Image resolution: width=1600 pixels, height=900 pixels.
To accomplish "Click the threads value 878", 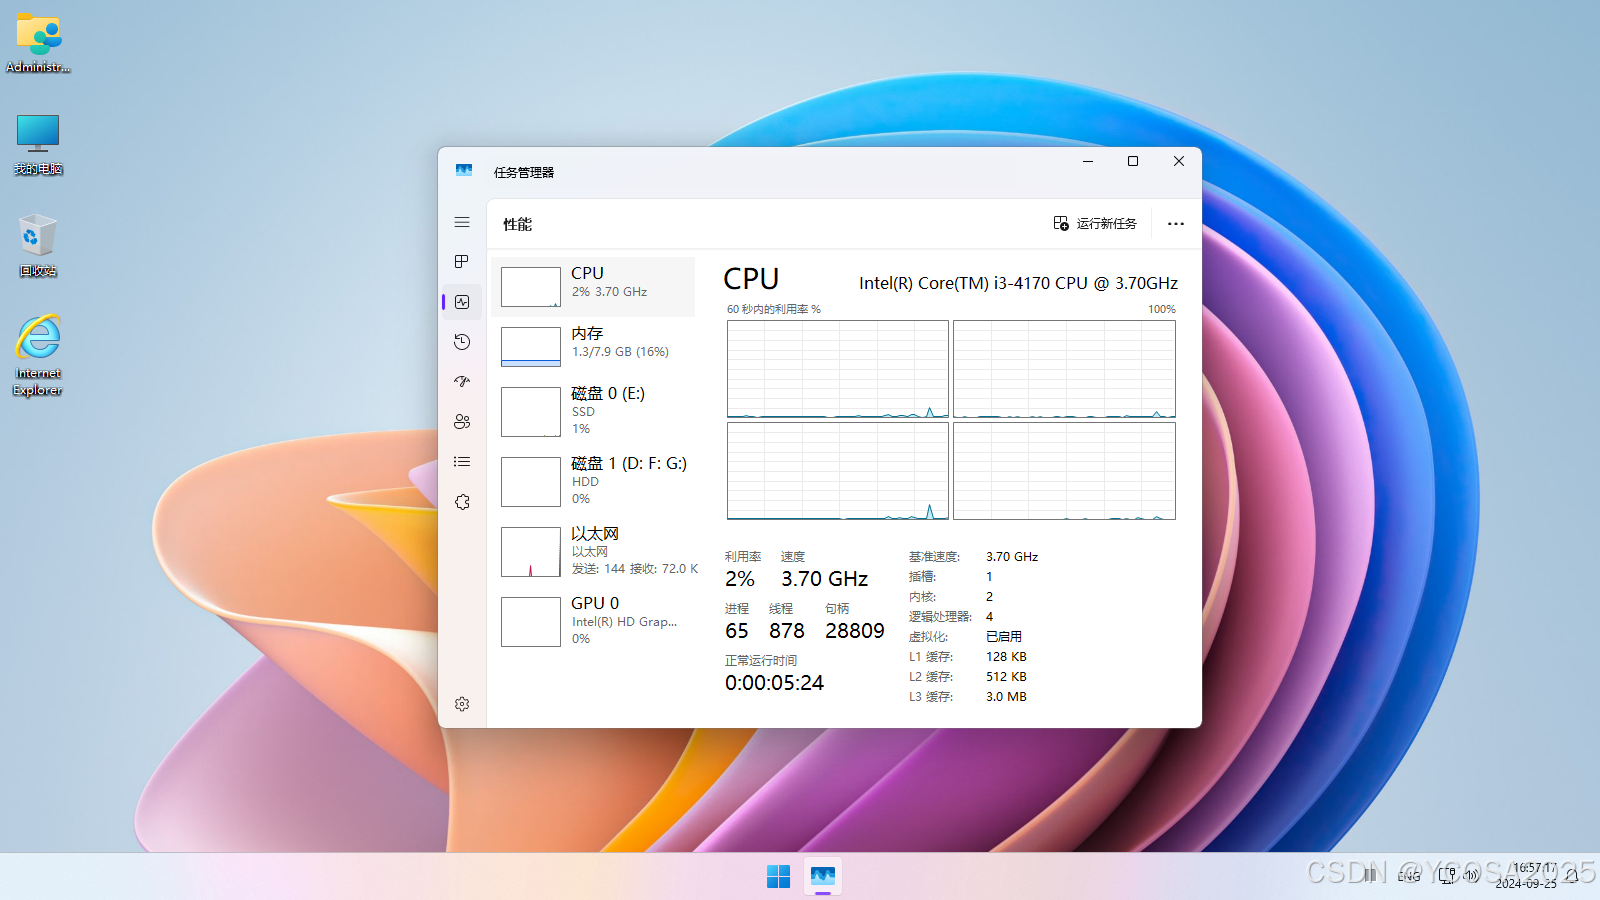I will pyautogui.click(x=787, y=631).
